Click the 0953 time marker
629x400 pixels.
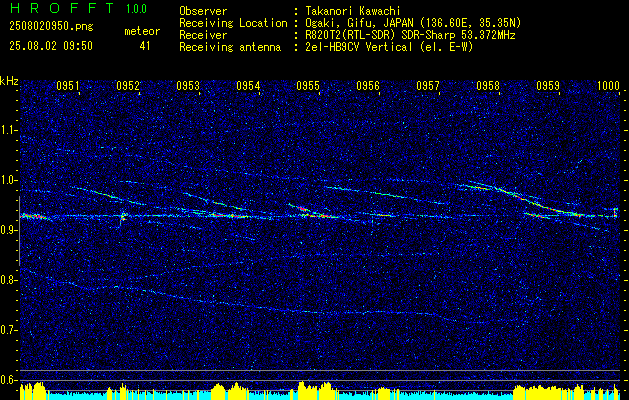pos(188,85)
